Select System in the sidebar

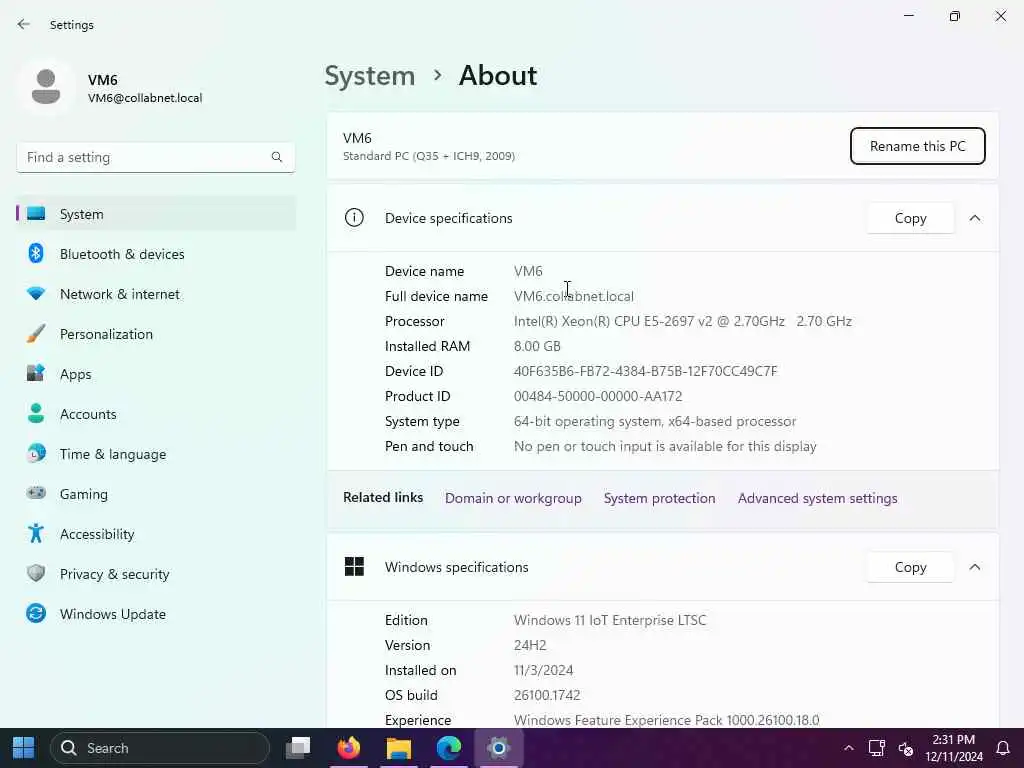tap(155, 214)
